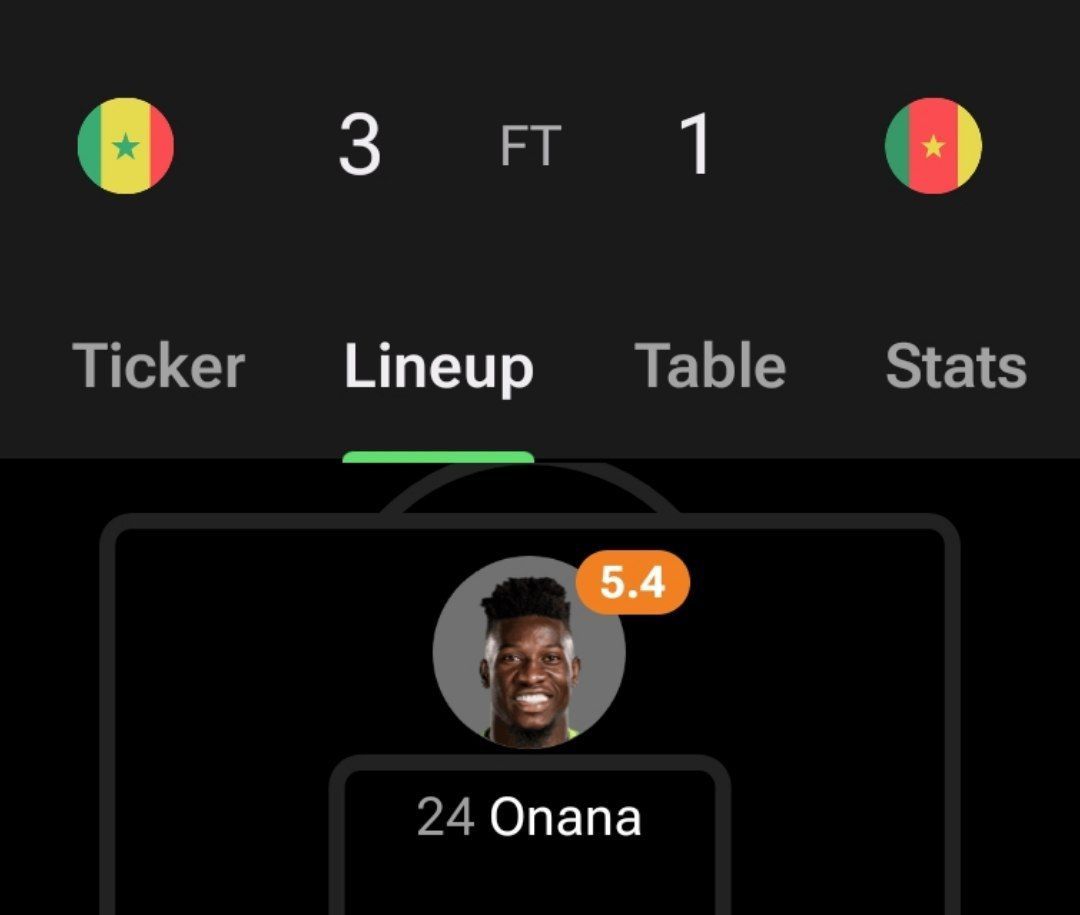Tap the yellow star on Cameroon's flag

[x=933, y=146]
